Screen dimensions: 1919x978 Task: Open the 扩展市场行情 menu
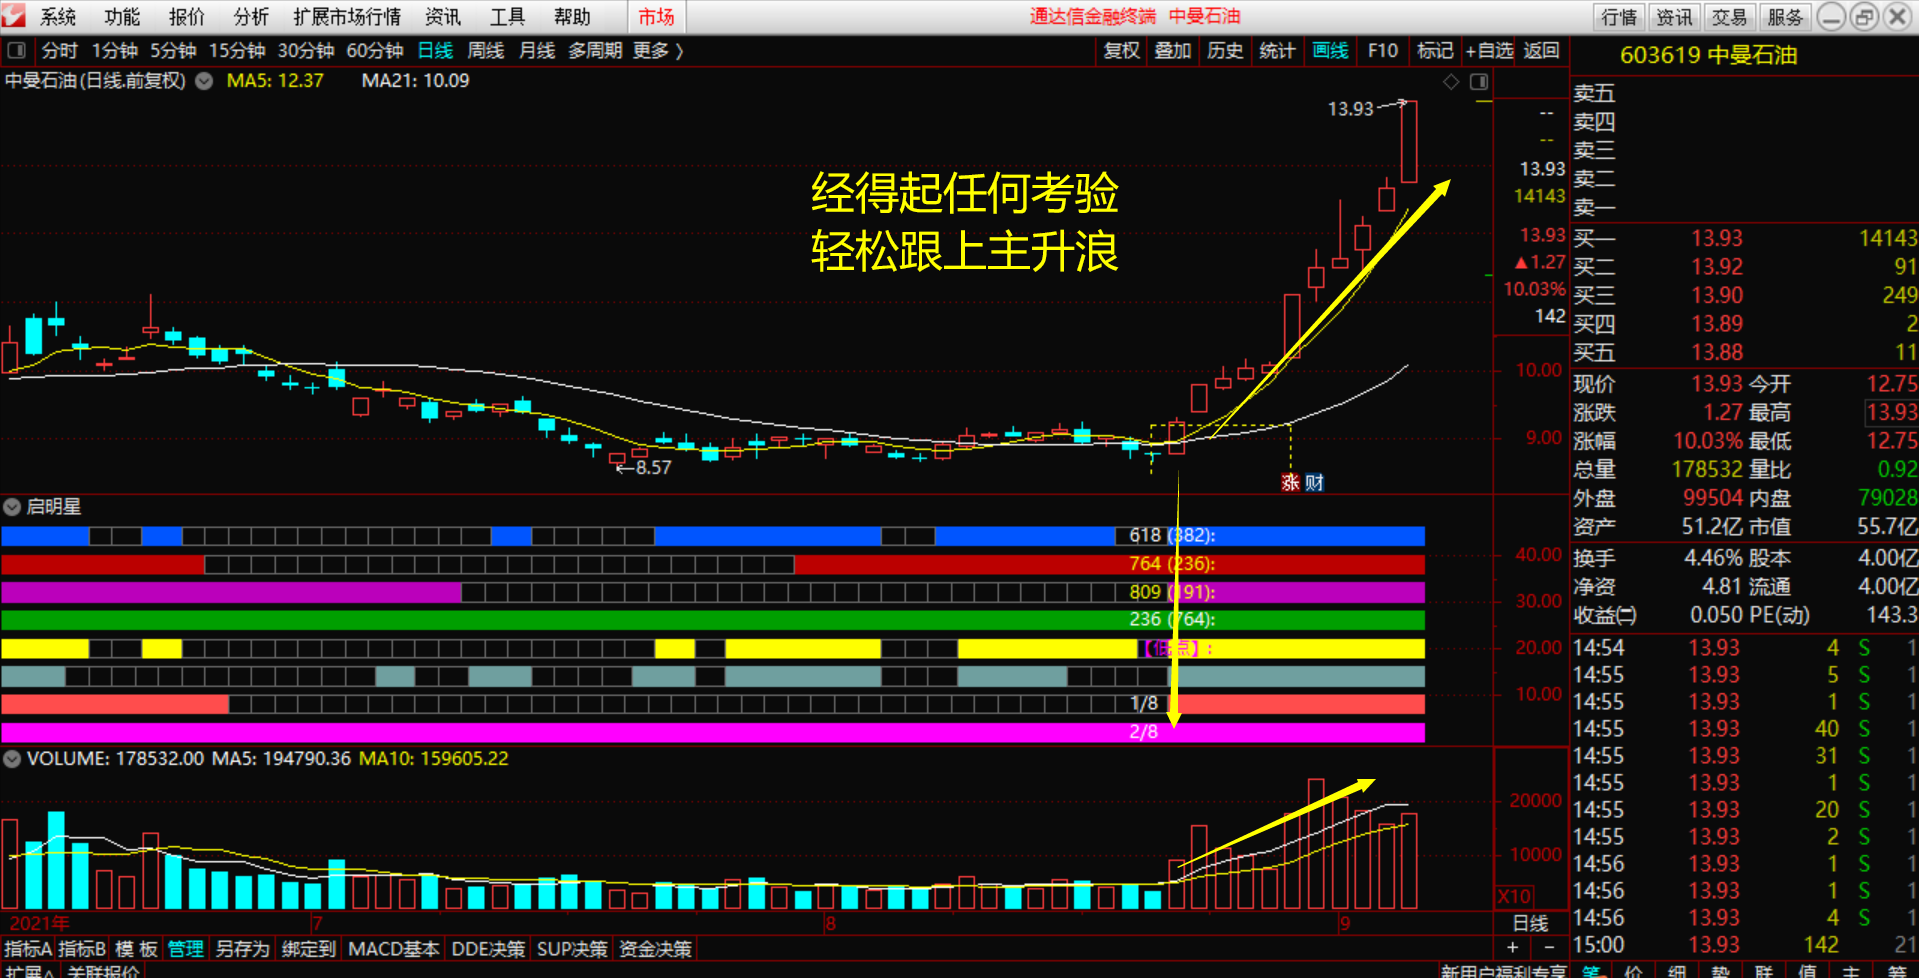point(347,17)
